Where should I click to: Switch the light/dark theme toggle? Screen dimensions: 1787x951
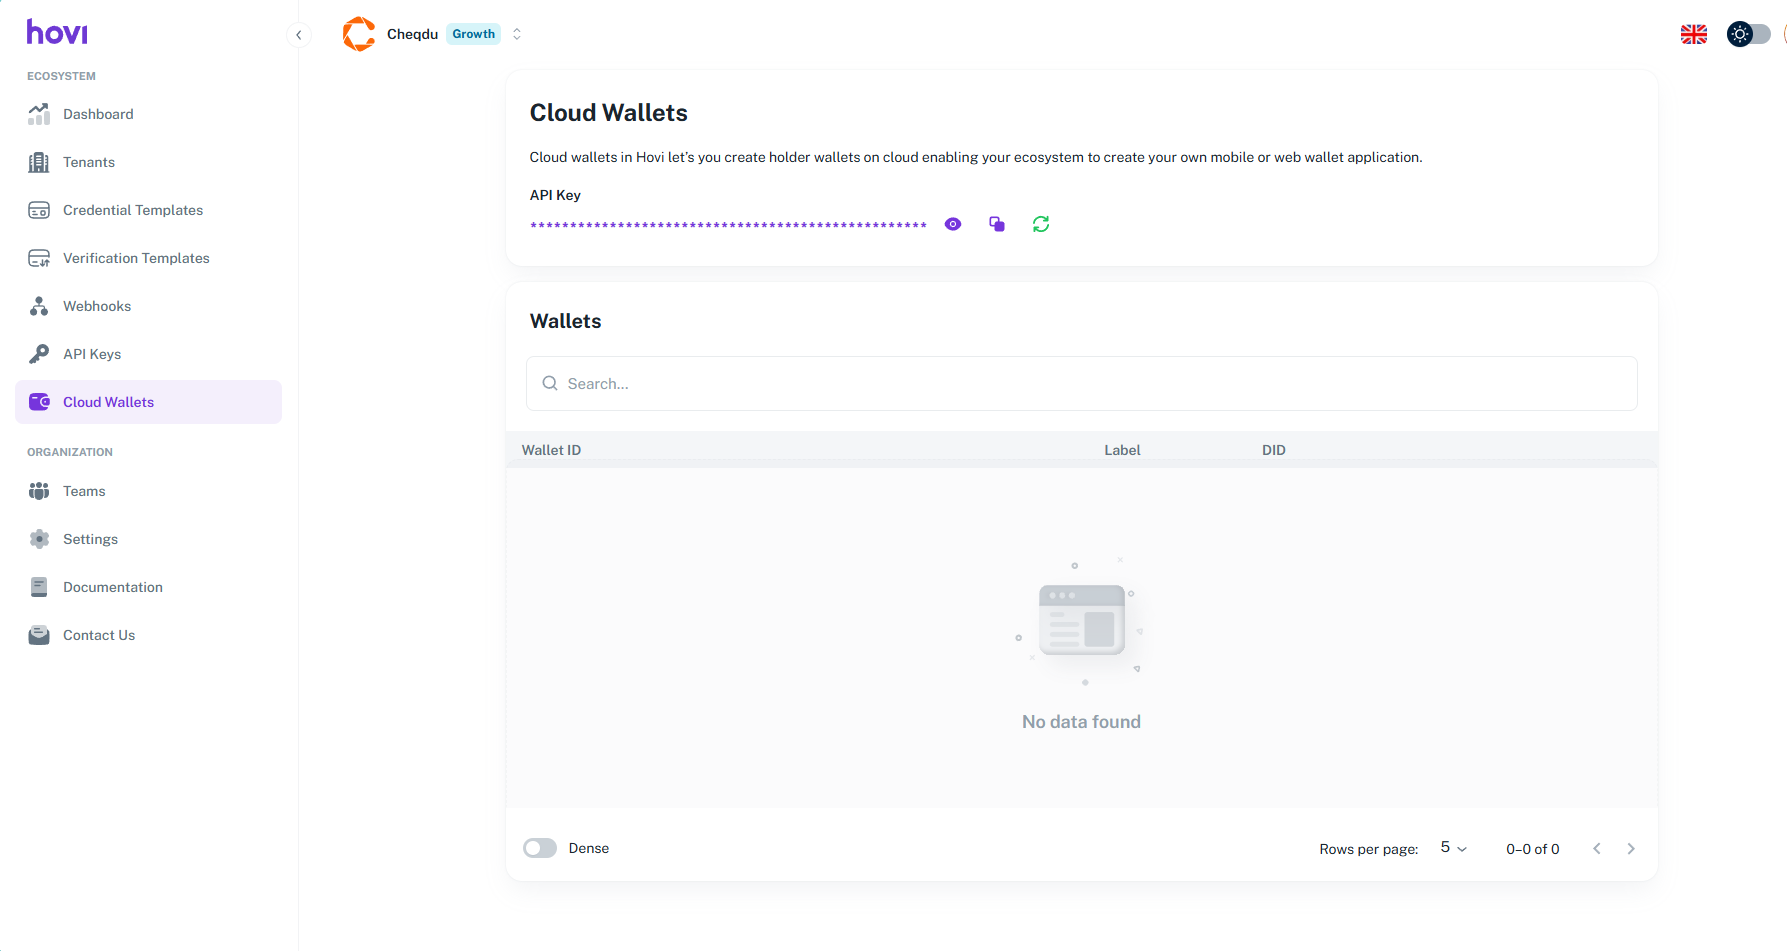click(1748, 34)
